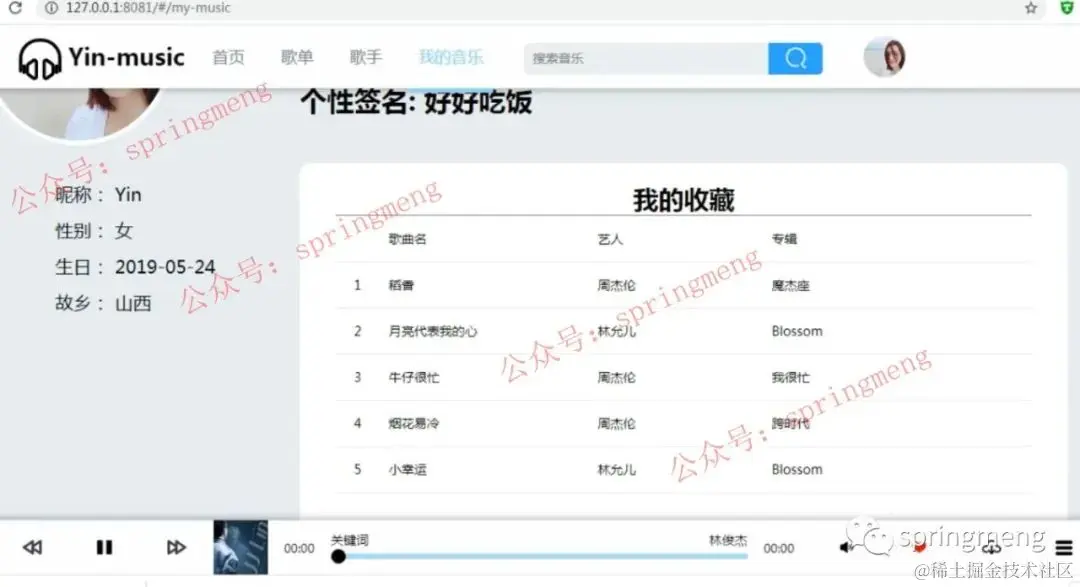The image size is (1080, 587).
Task: Click the album cover thumbnail in player
Action: pyautogui.click(x=240, y=548)
